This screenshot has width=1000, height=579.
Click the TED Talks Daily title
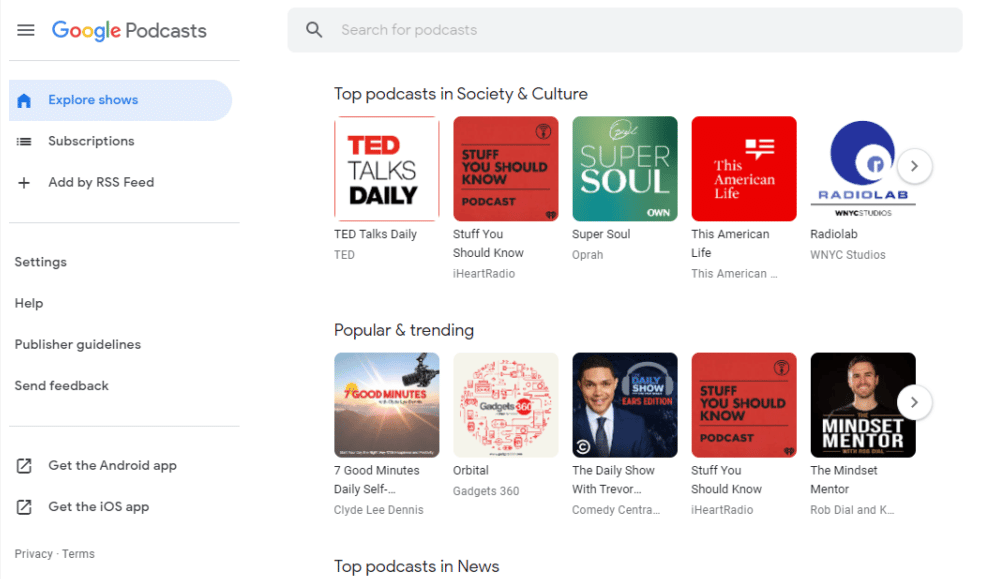[376, 234]
